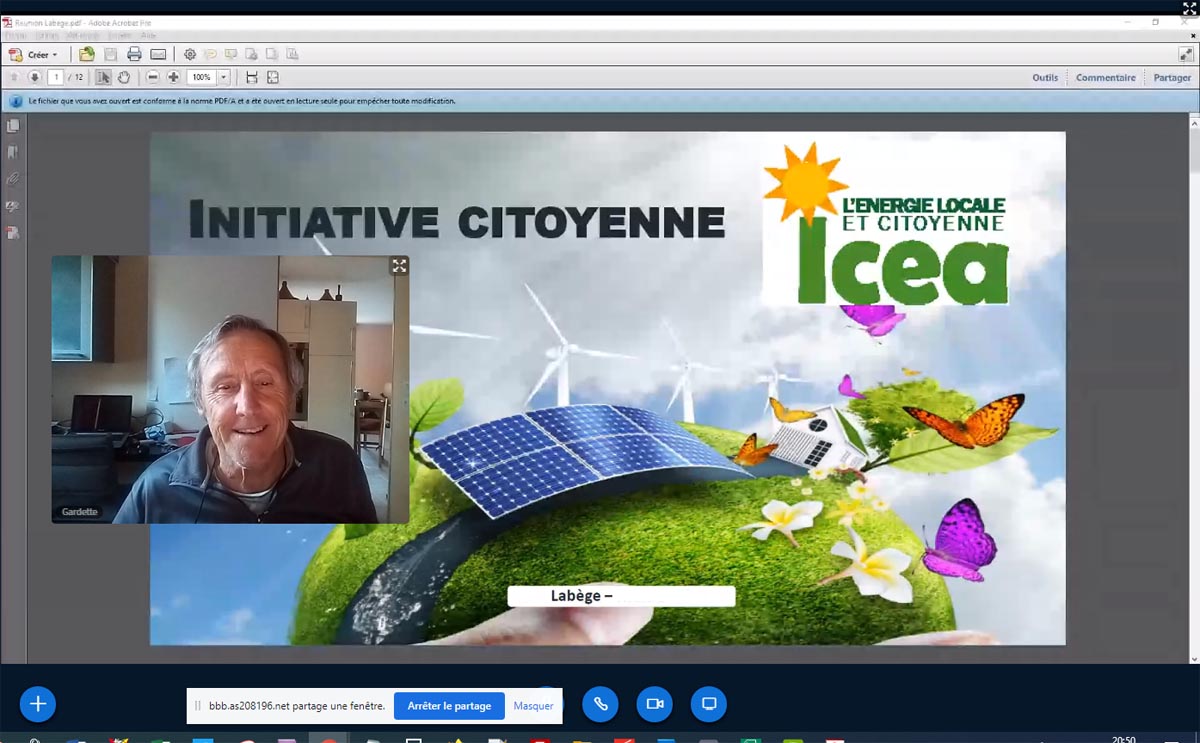
Task: Click the Fichier menu
Action: click(x=15, y=35)
